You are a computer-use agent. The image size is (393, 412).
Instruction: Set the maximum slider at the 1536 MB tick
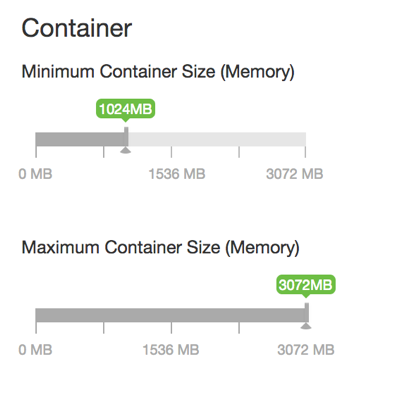(x=171, y=315)
